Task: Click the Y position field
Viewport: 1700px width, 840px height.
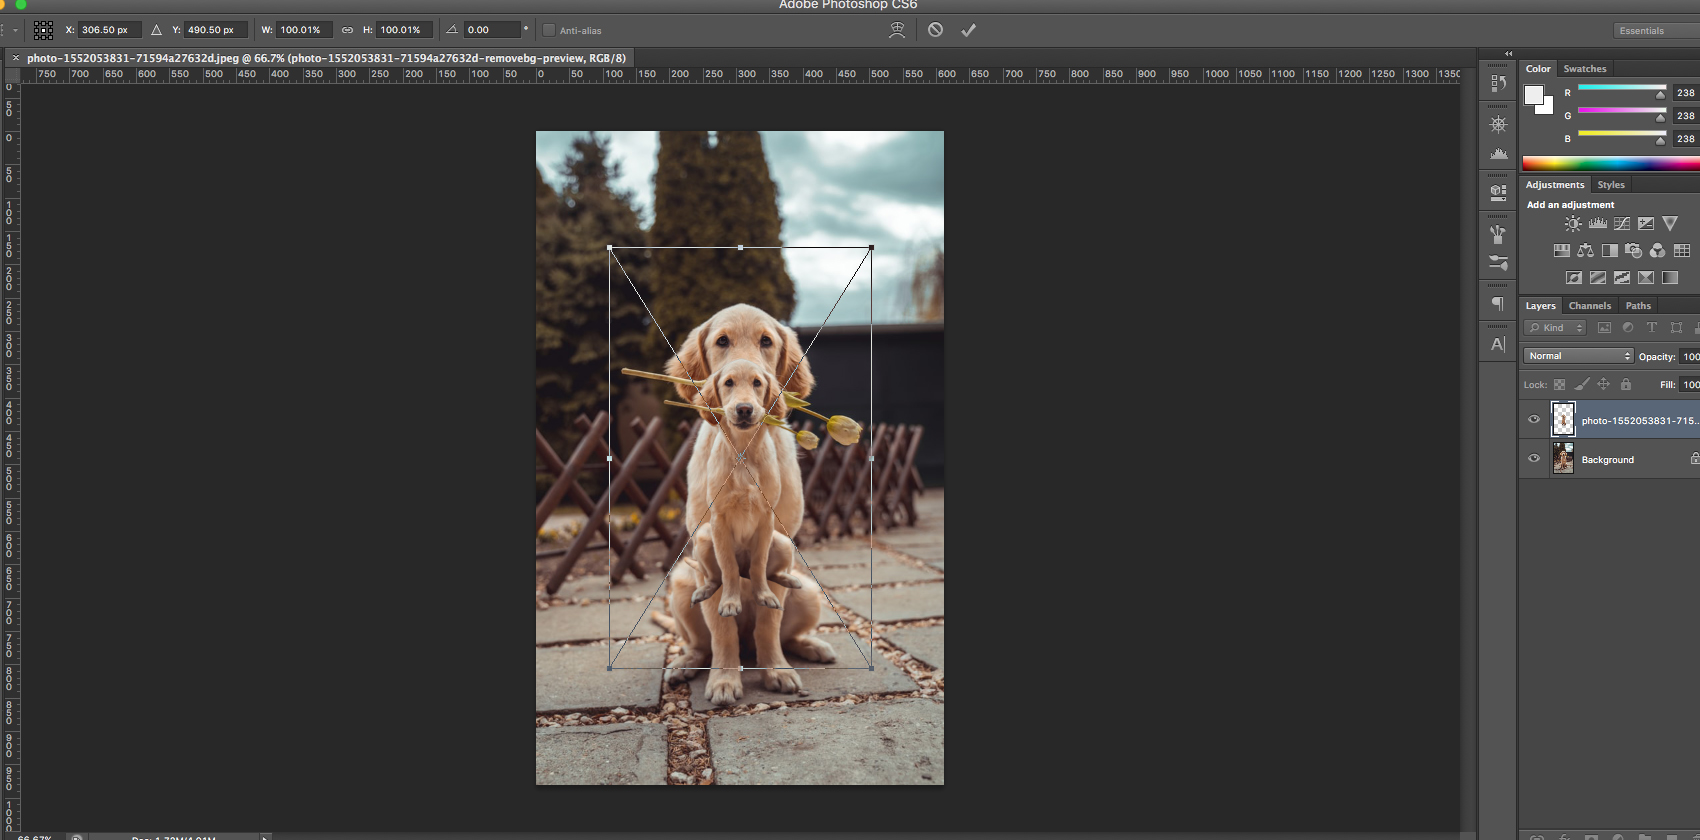Action: pos(216,30)
